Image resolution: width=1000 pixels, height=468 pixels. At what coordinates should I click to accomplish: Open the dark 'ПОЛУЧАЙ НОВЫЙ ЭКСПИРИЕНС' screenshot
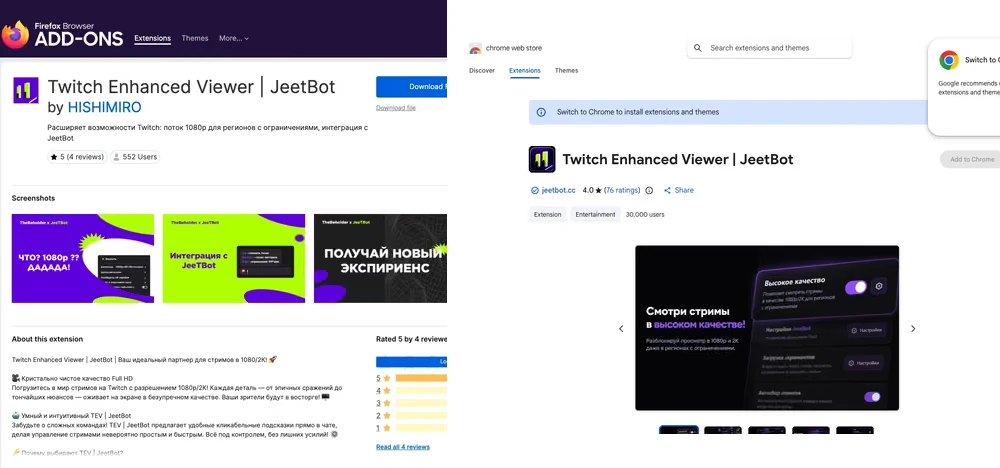[380, 258]
